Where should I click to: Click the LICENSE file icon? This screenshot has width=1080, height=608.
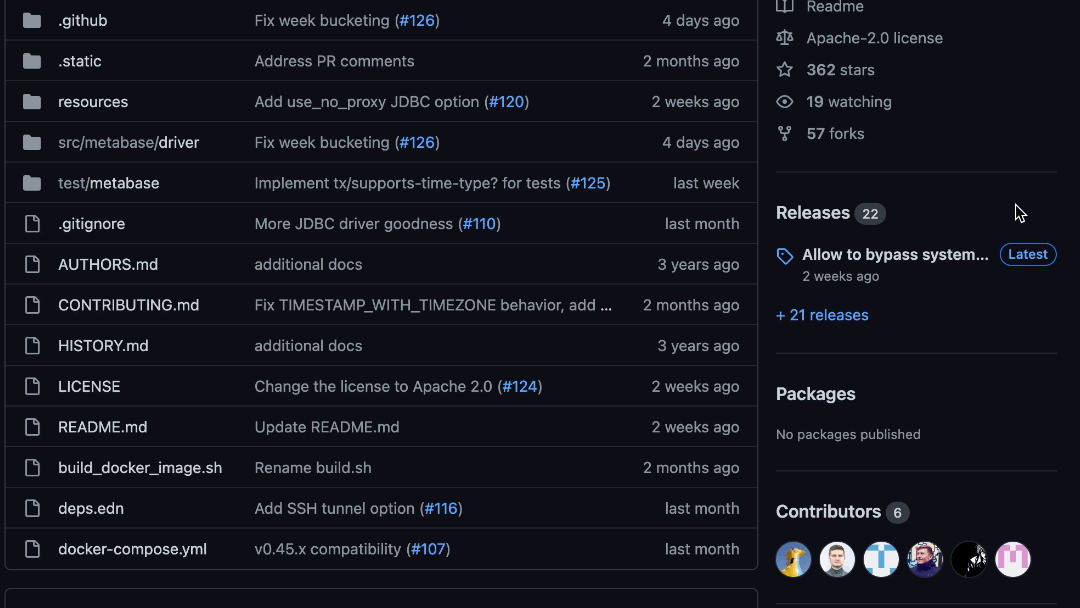tap(32, 386)
